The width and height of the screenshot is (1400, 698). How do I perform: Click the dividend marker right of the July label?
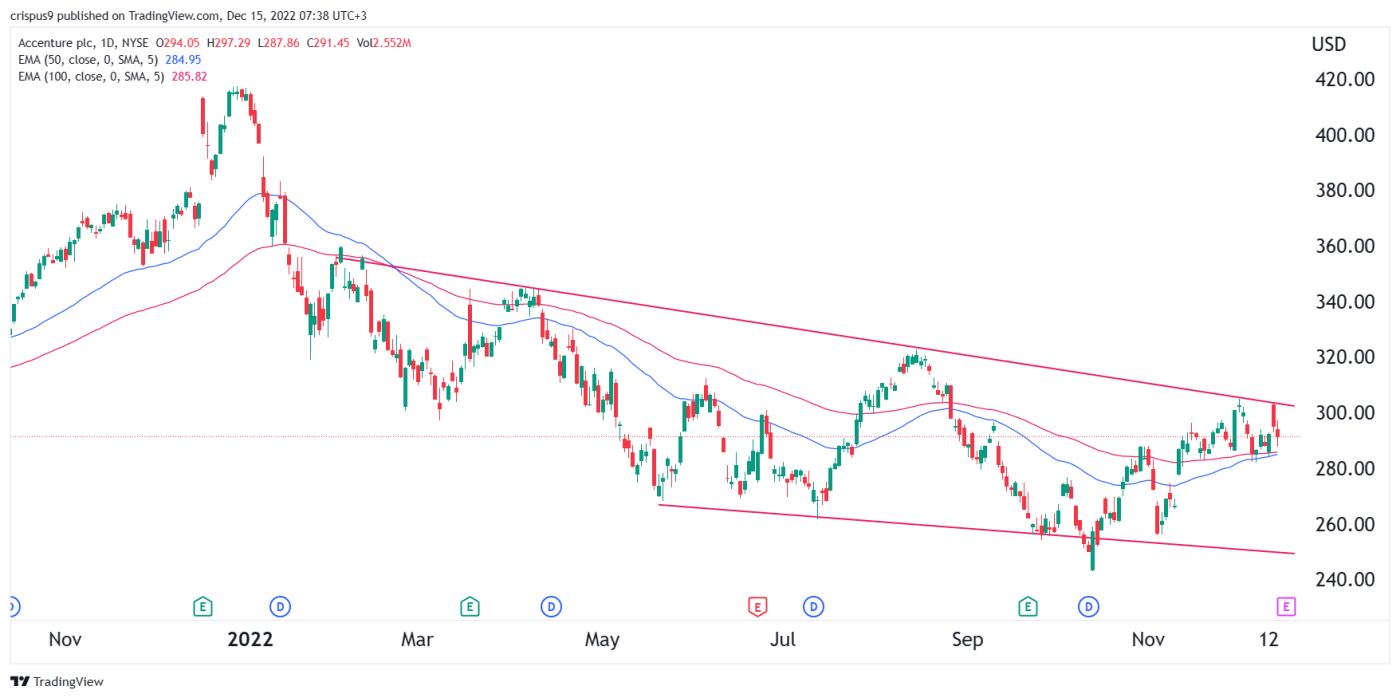(x=815, y=605)
